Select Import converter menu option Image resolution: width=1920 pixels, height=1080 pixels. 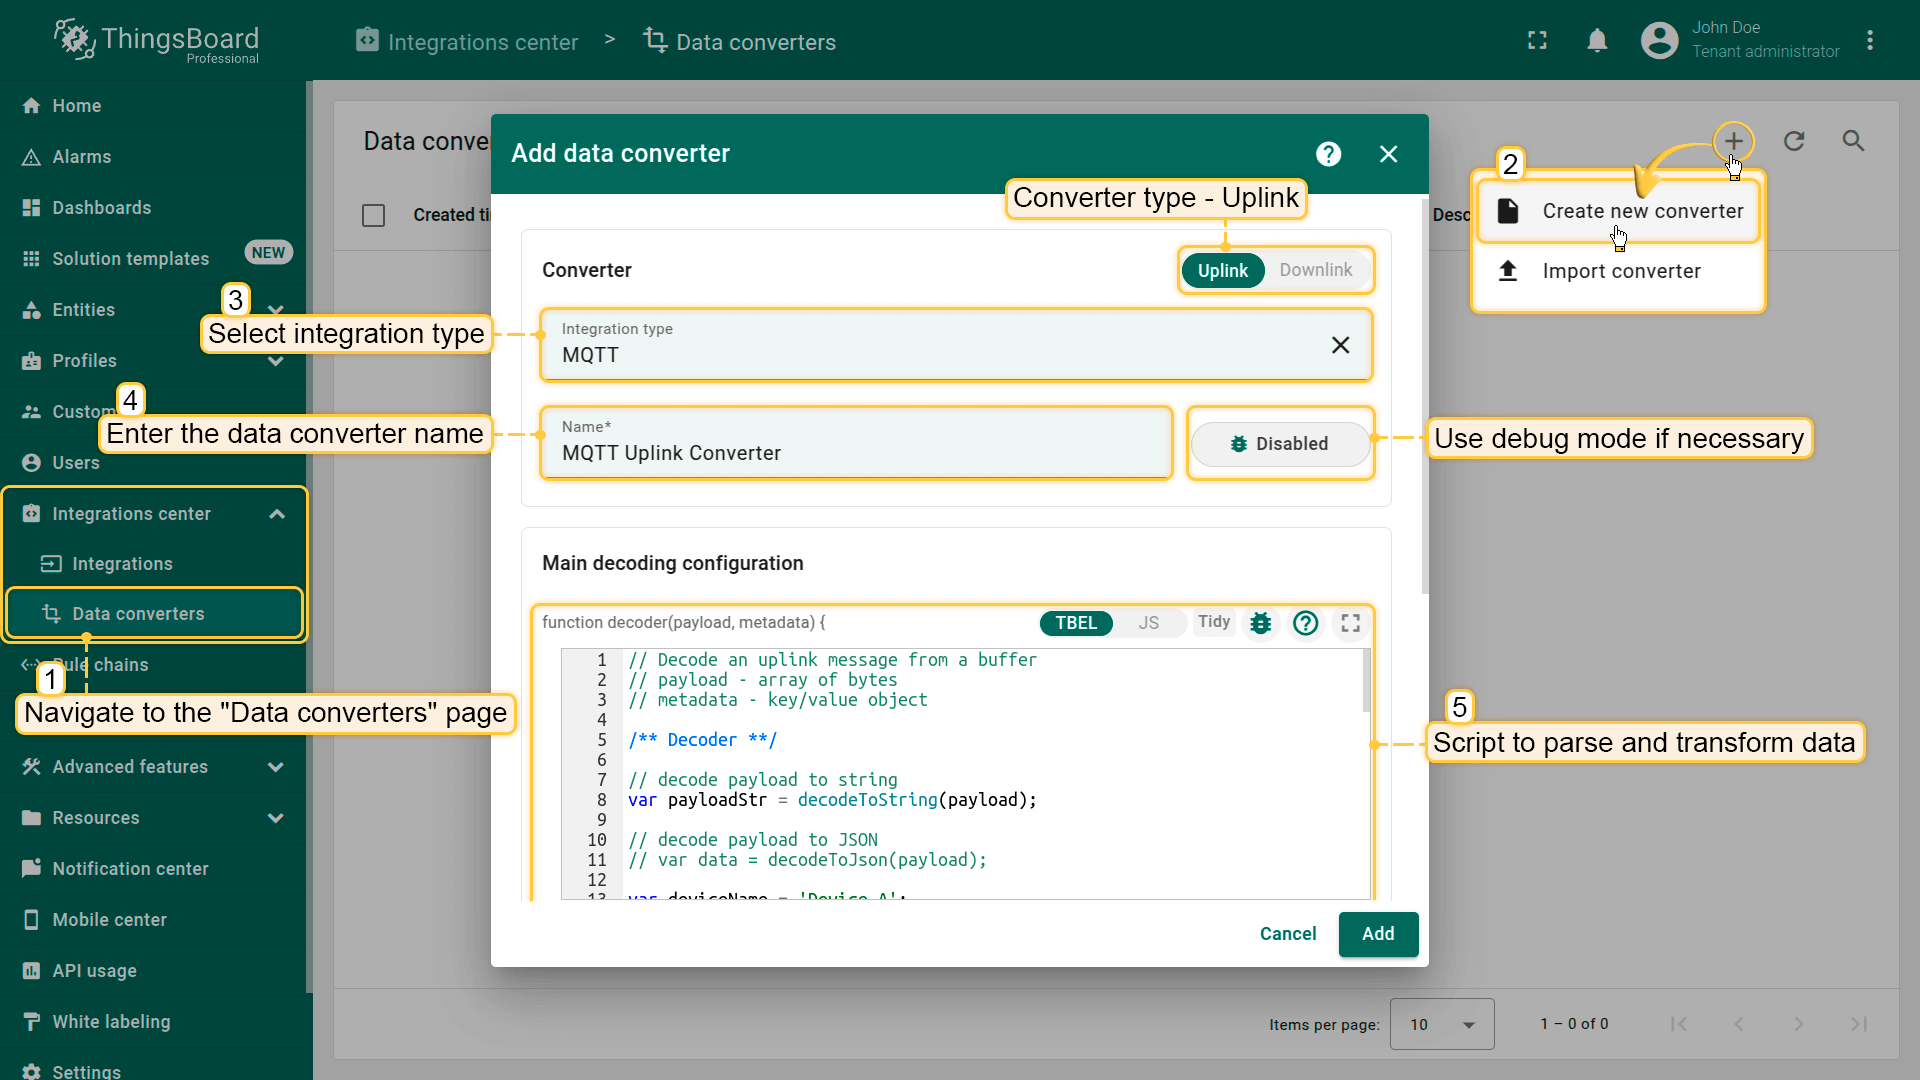tap(1620, 271)
